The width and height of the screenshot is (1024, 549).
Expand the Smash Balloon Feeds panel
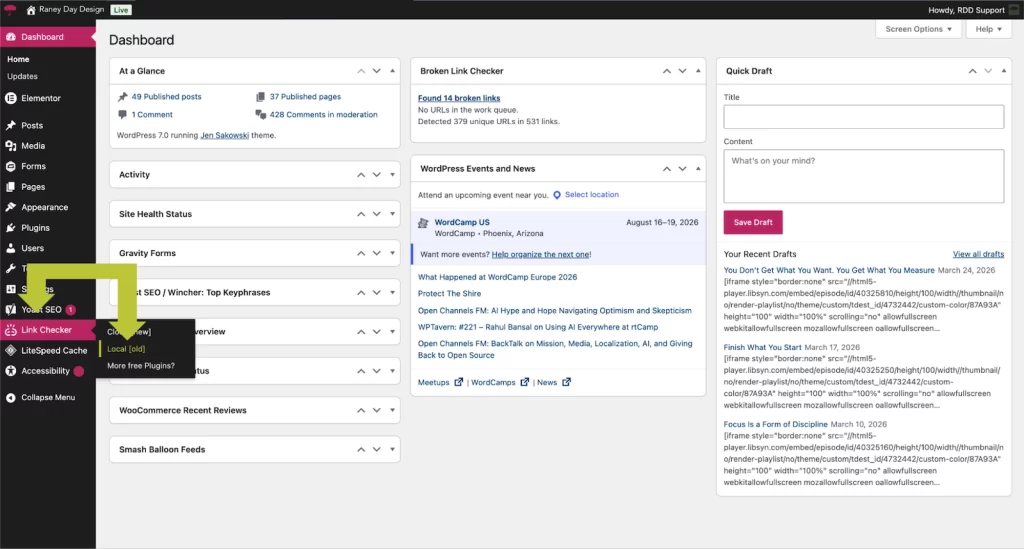pos(392,450)
